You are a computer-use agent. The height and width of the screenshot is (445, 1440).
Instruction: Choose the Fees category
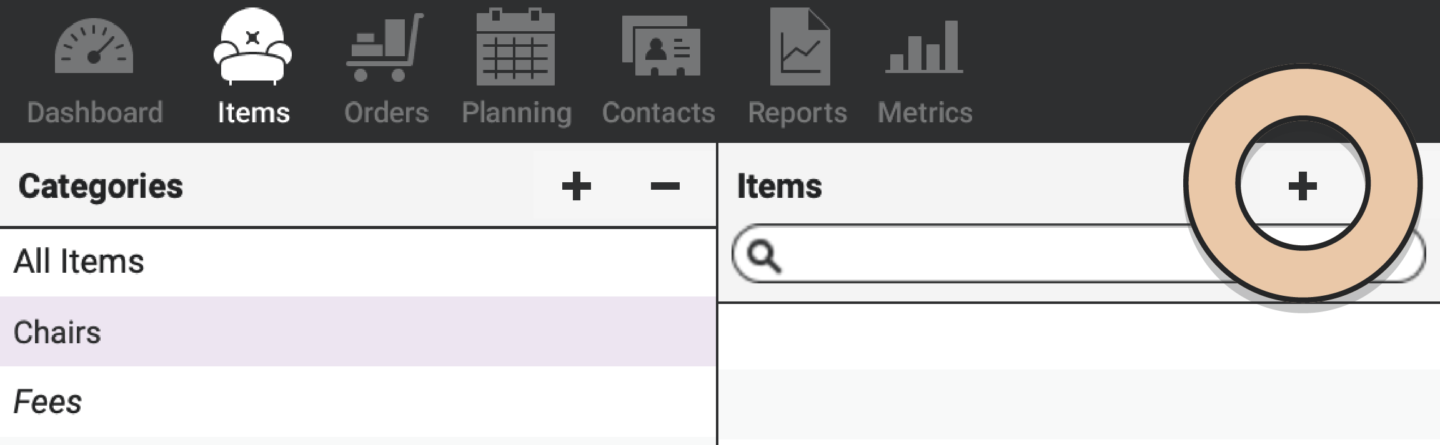48,402
